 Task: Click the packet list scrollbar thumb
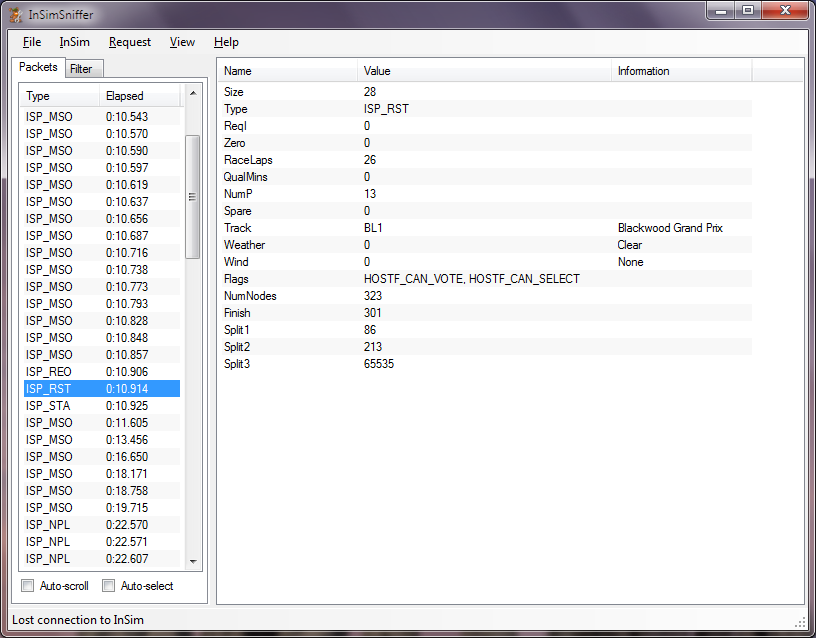(x=193, y=197)
